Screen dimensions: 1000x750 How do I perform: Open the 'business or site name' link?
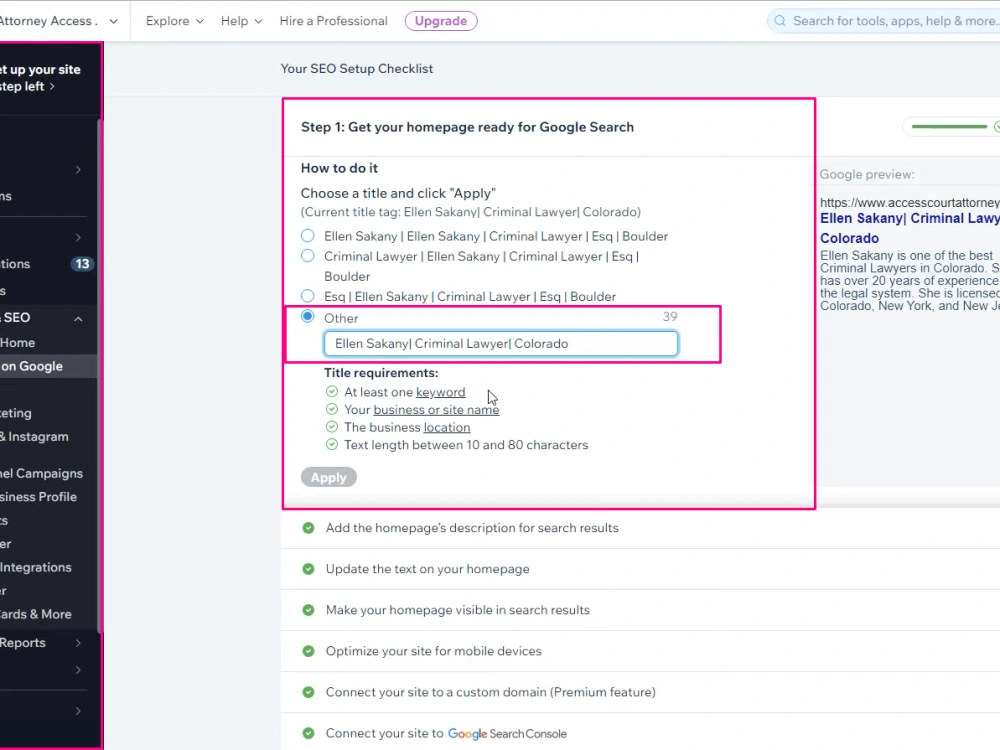point(436,410)
